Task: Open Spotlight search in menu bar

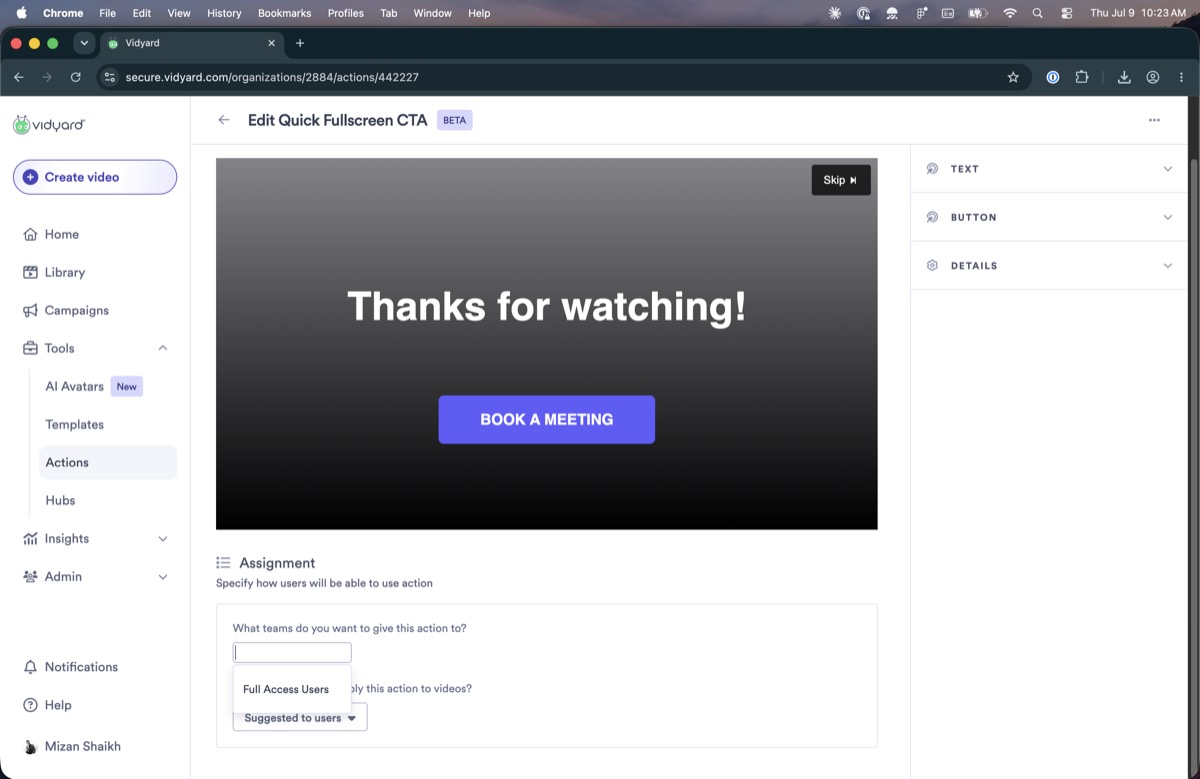Action: click(1038, 13)
